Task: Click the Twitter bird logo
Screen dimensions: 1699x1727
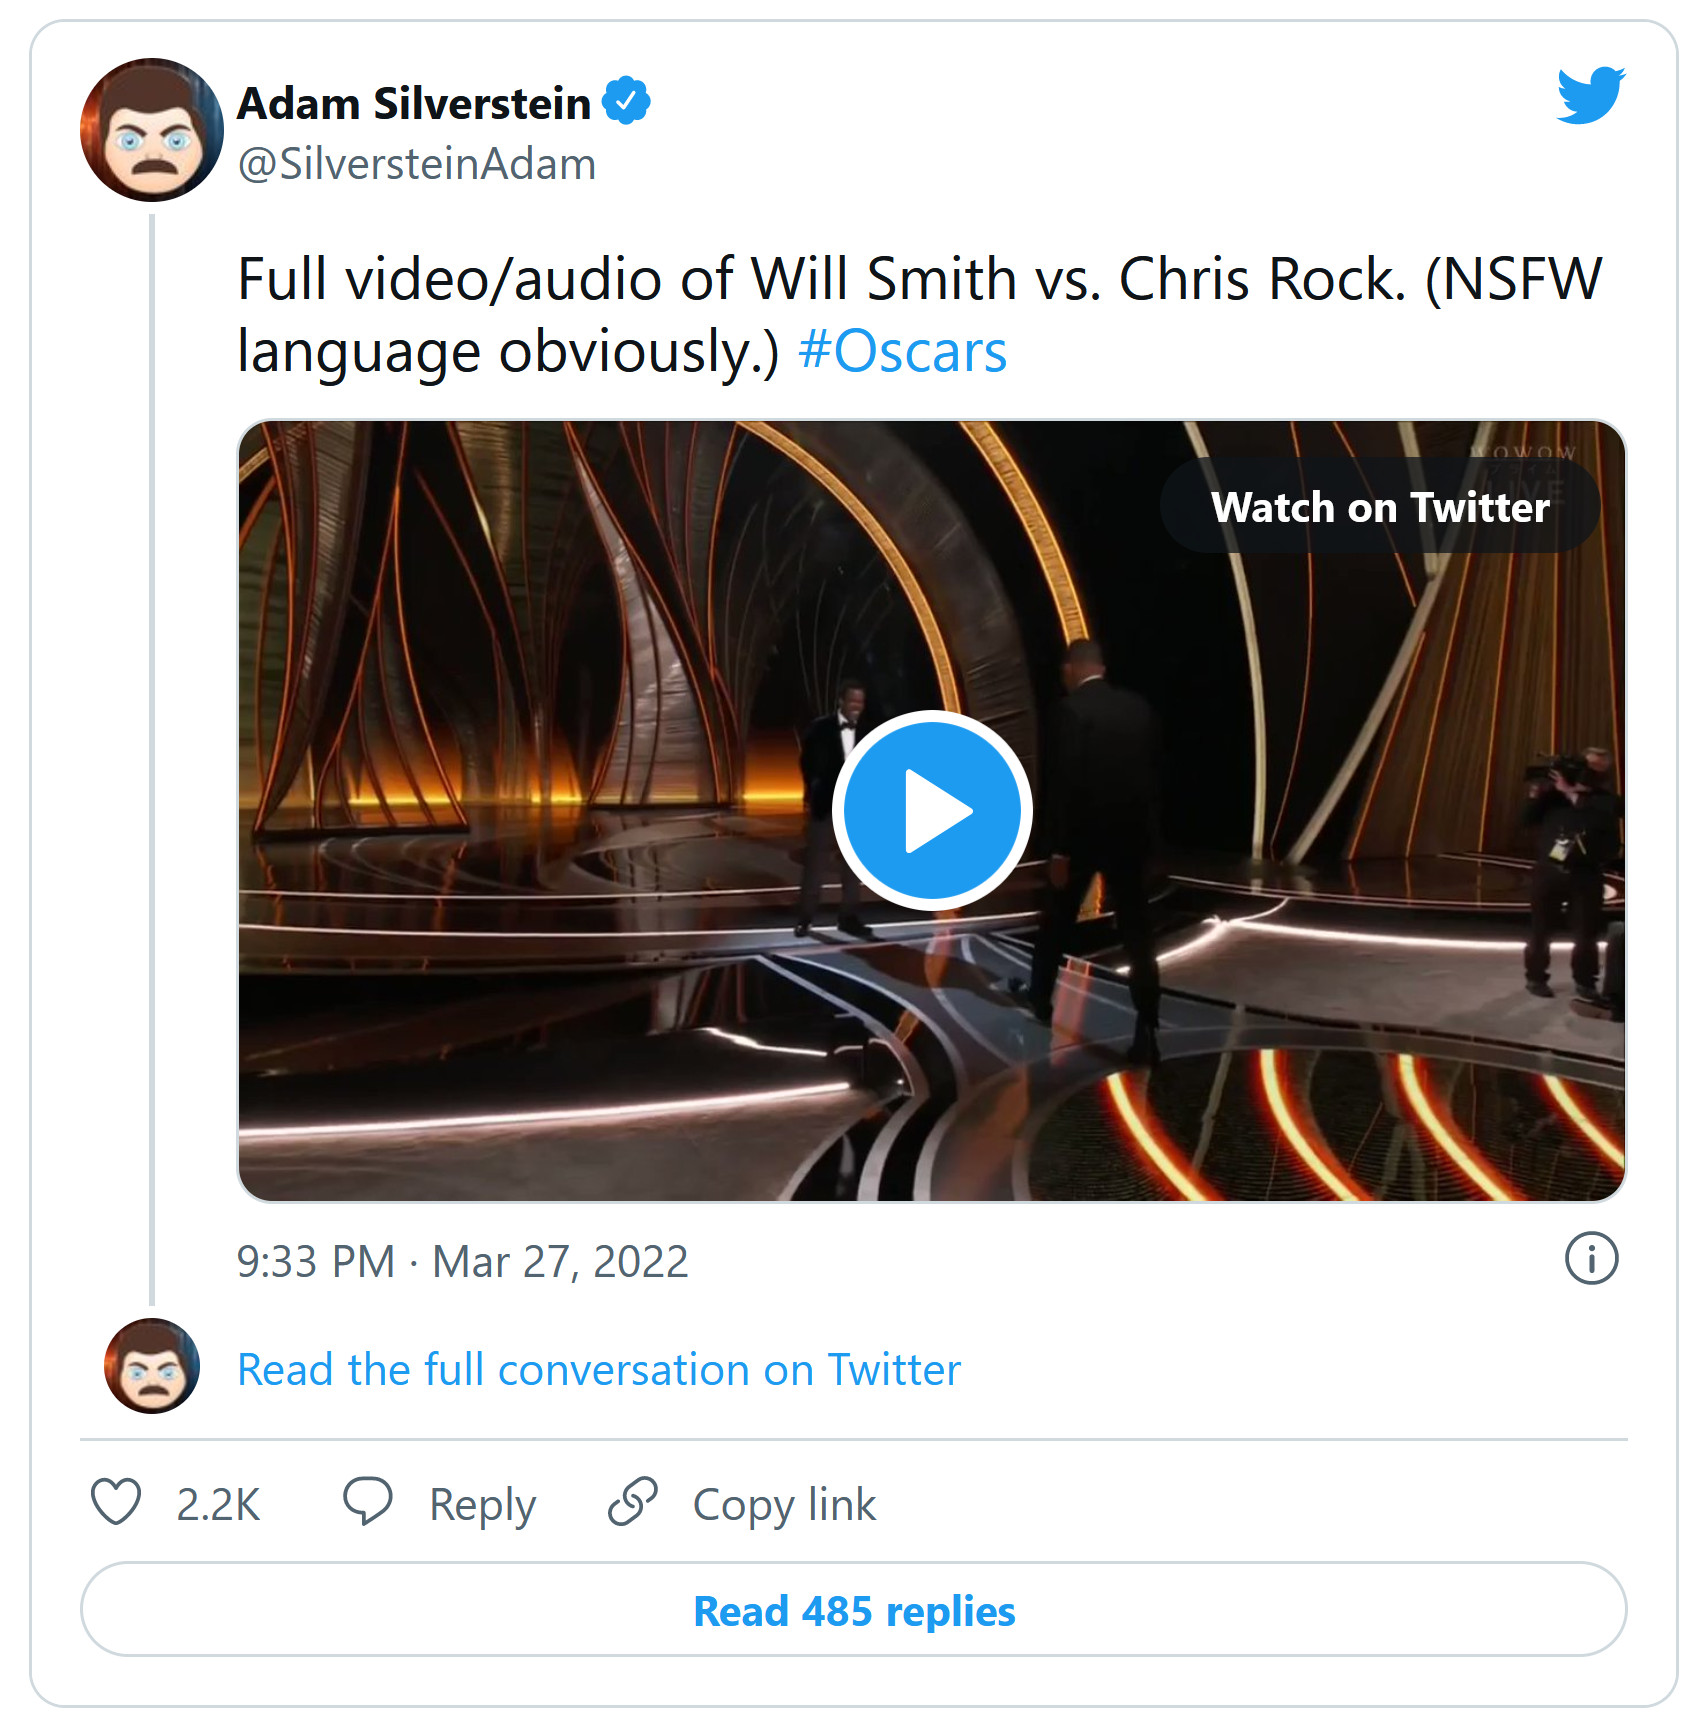Action: click(x=1590, y=95)
